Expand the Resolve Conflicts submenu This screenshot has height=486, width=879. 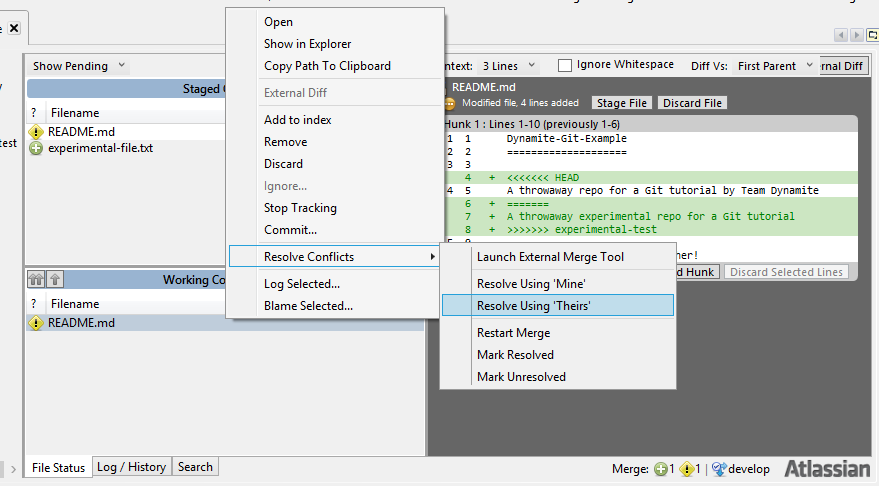coord(335,257)
